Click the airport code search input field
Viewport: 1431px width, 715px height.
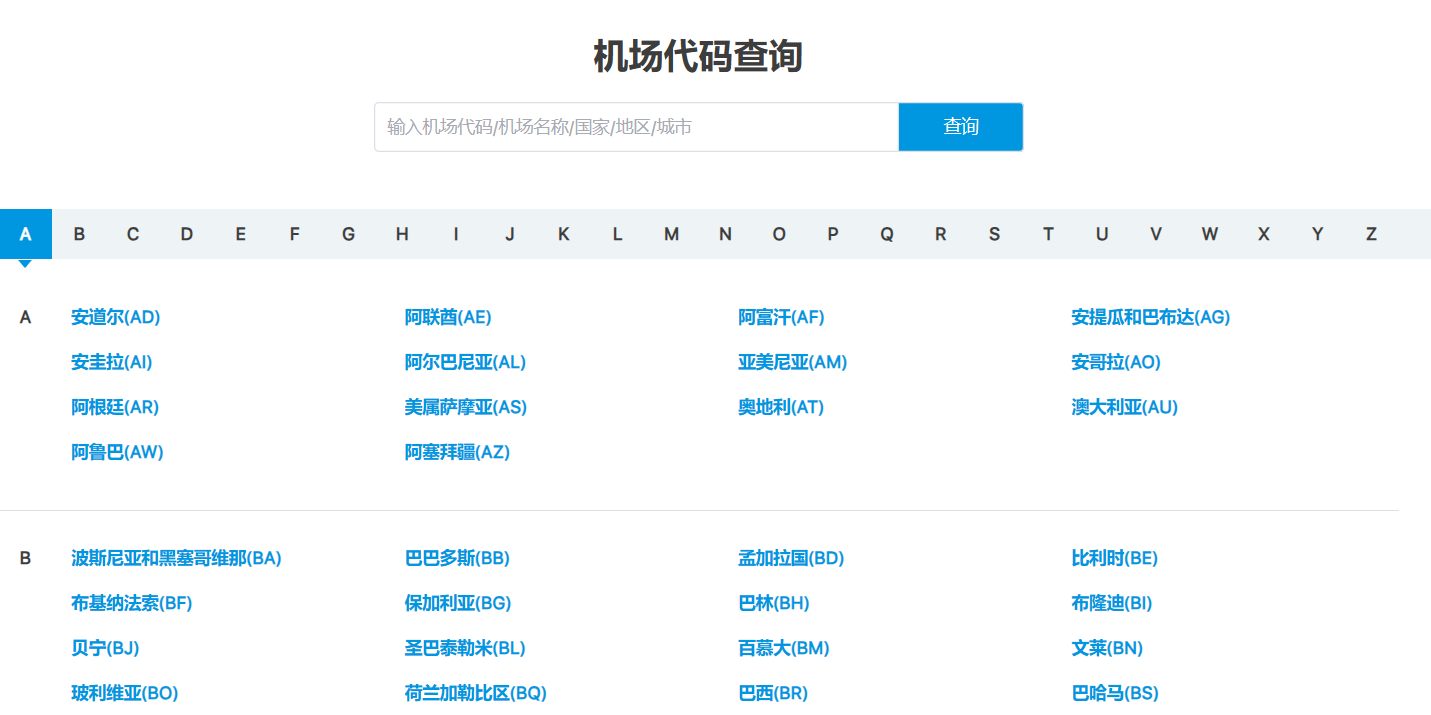[636, 127]
